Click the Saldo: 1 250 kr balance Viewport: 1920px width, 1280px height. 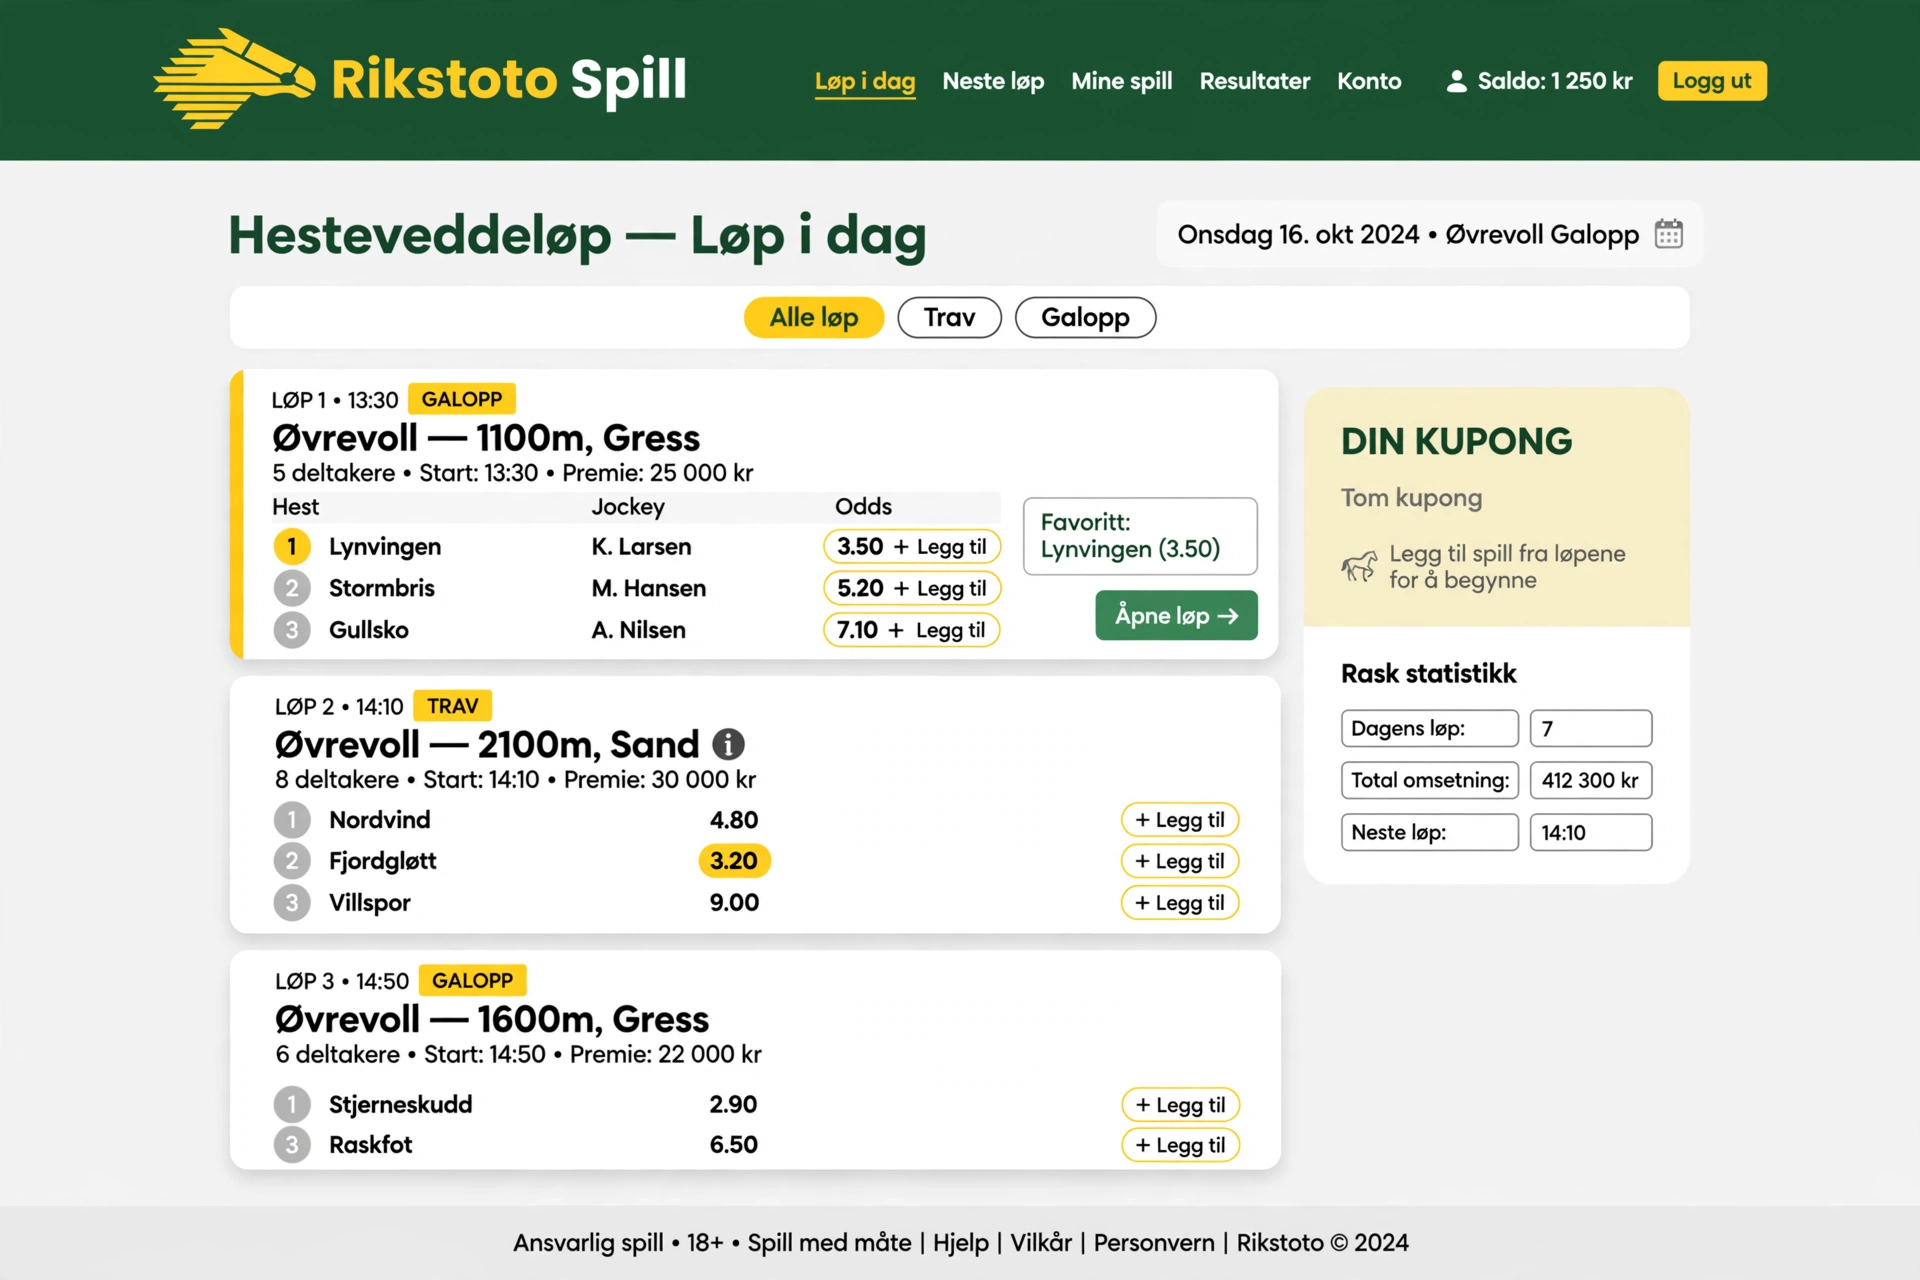coord(1555,81)
